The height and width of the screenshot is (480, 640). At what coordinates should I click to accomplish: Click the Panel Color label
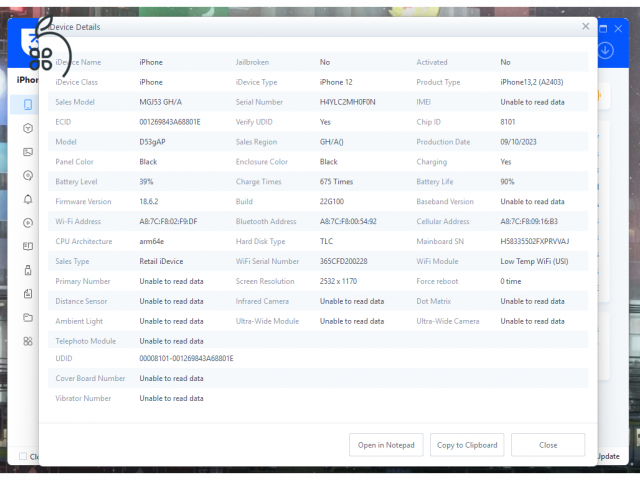(x=74, y=162)
